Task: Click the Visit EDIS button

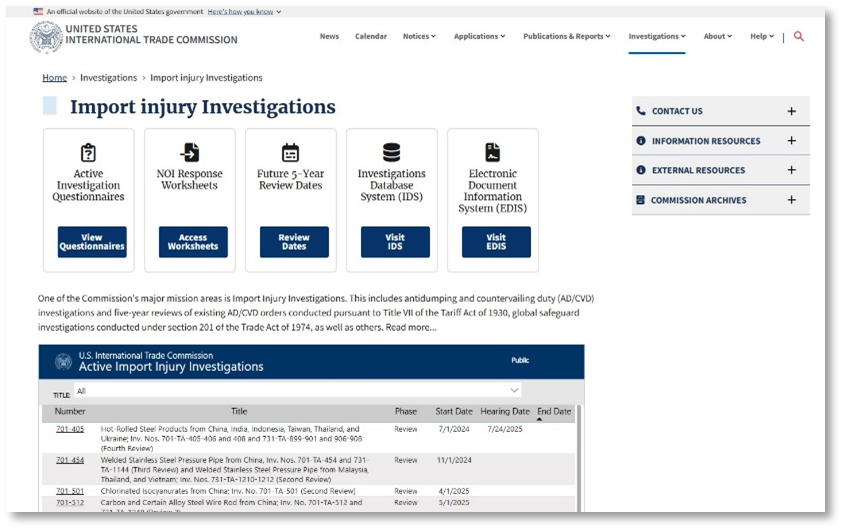Action: click(496, 242)
